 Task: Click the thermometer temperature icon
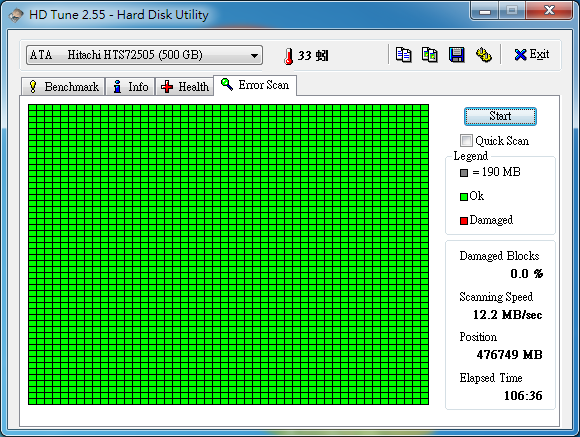pos(288,56)
